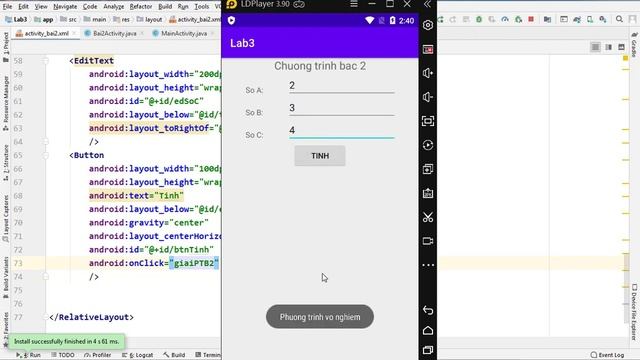The image size is (640, 360).
Task: Focus So C input field
Action: click(342, 131)
